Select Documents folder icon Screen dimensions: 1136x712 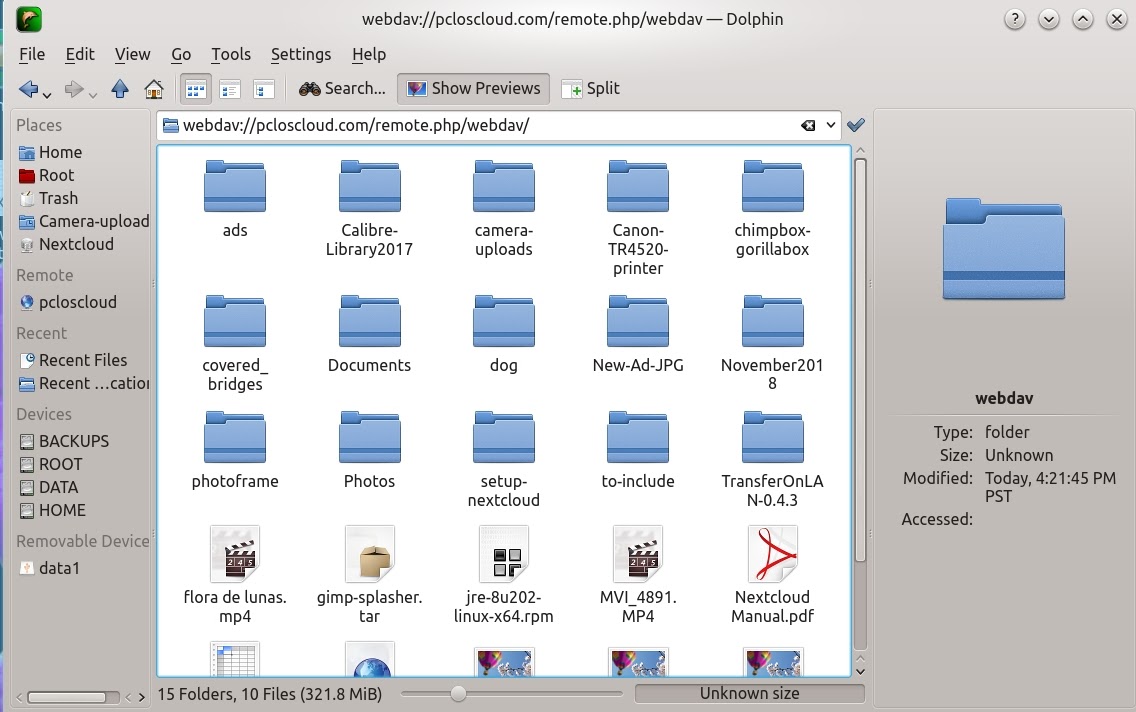369,322
